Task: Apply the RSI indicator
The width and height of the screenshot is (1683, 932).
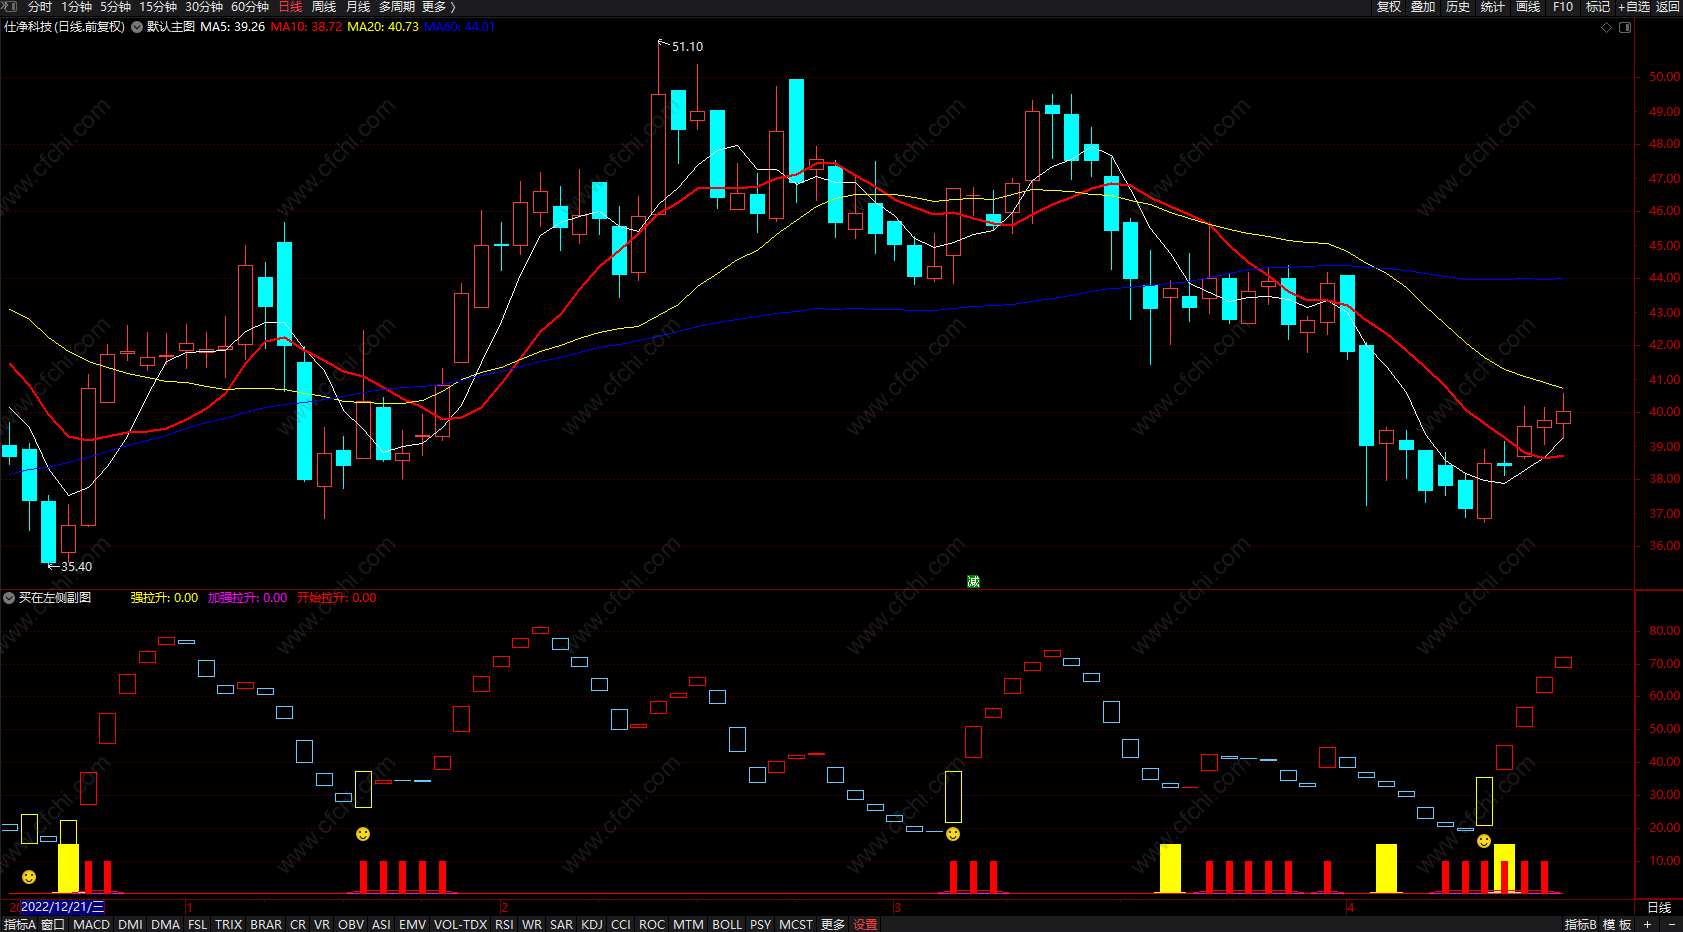Action: [504, 925]
